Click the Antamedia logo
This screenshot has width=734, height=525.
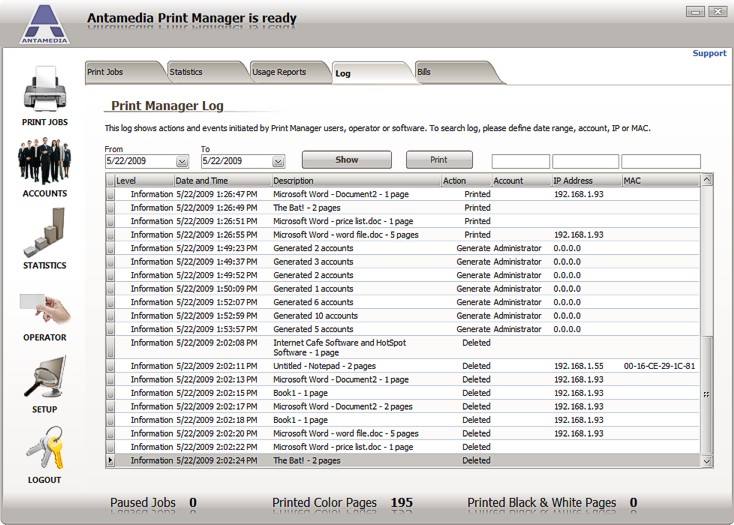44,24
